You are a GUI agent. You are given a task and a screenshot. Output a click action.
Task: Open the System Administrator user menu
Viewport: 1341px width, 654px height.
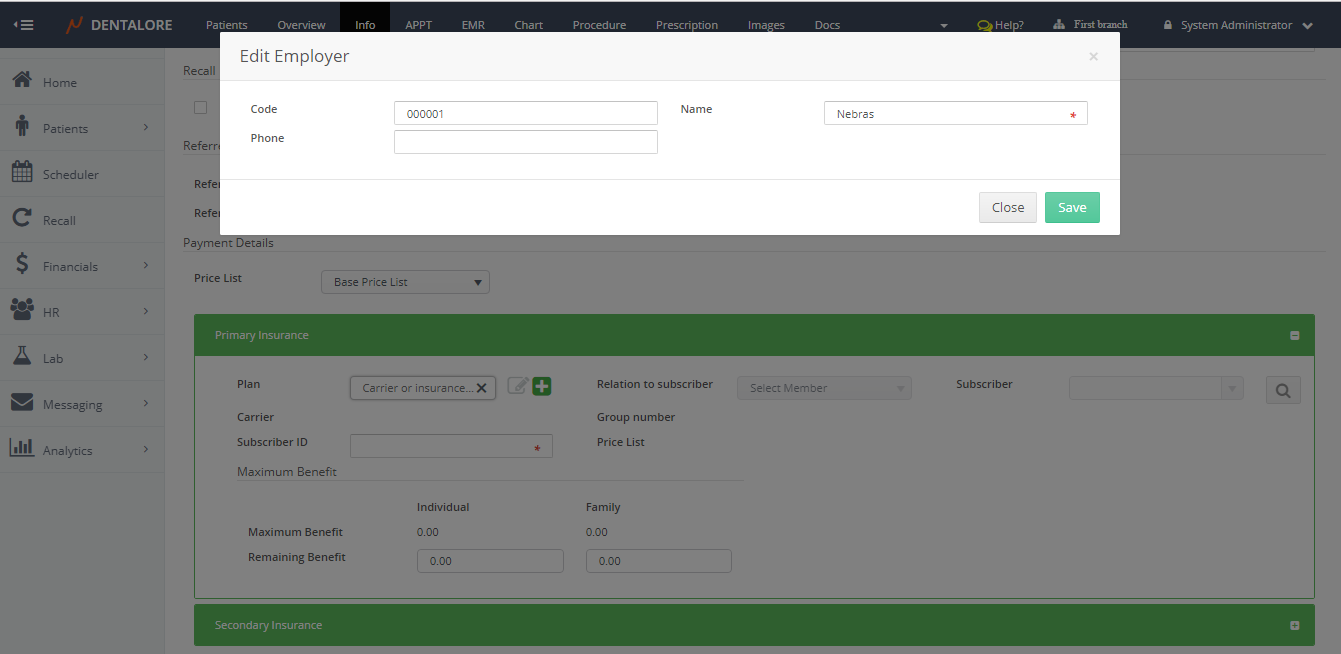(x=1238, y=25)
